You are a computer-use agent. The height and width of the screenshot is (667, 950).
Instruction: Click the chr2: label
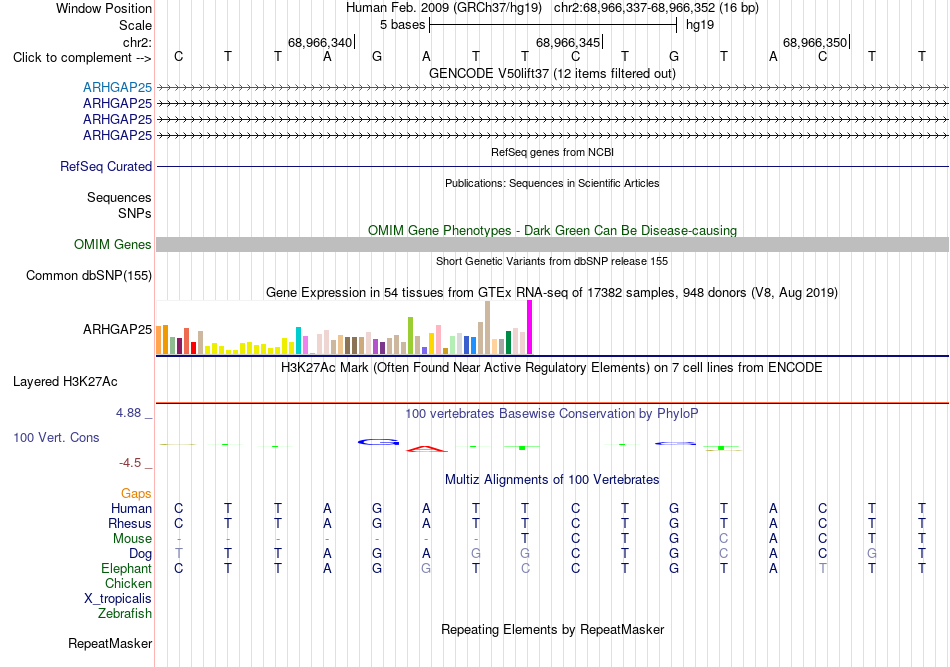coord(138,42)
